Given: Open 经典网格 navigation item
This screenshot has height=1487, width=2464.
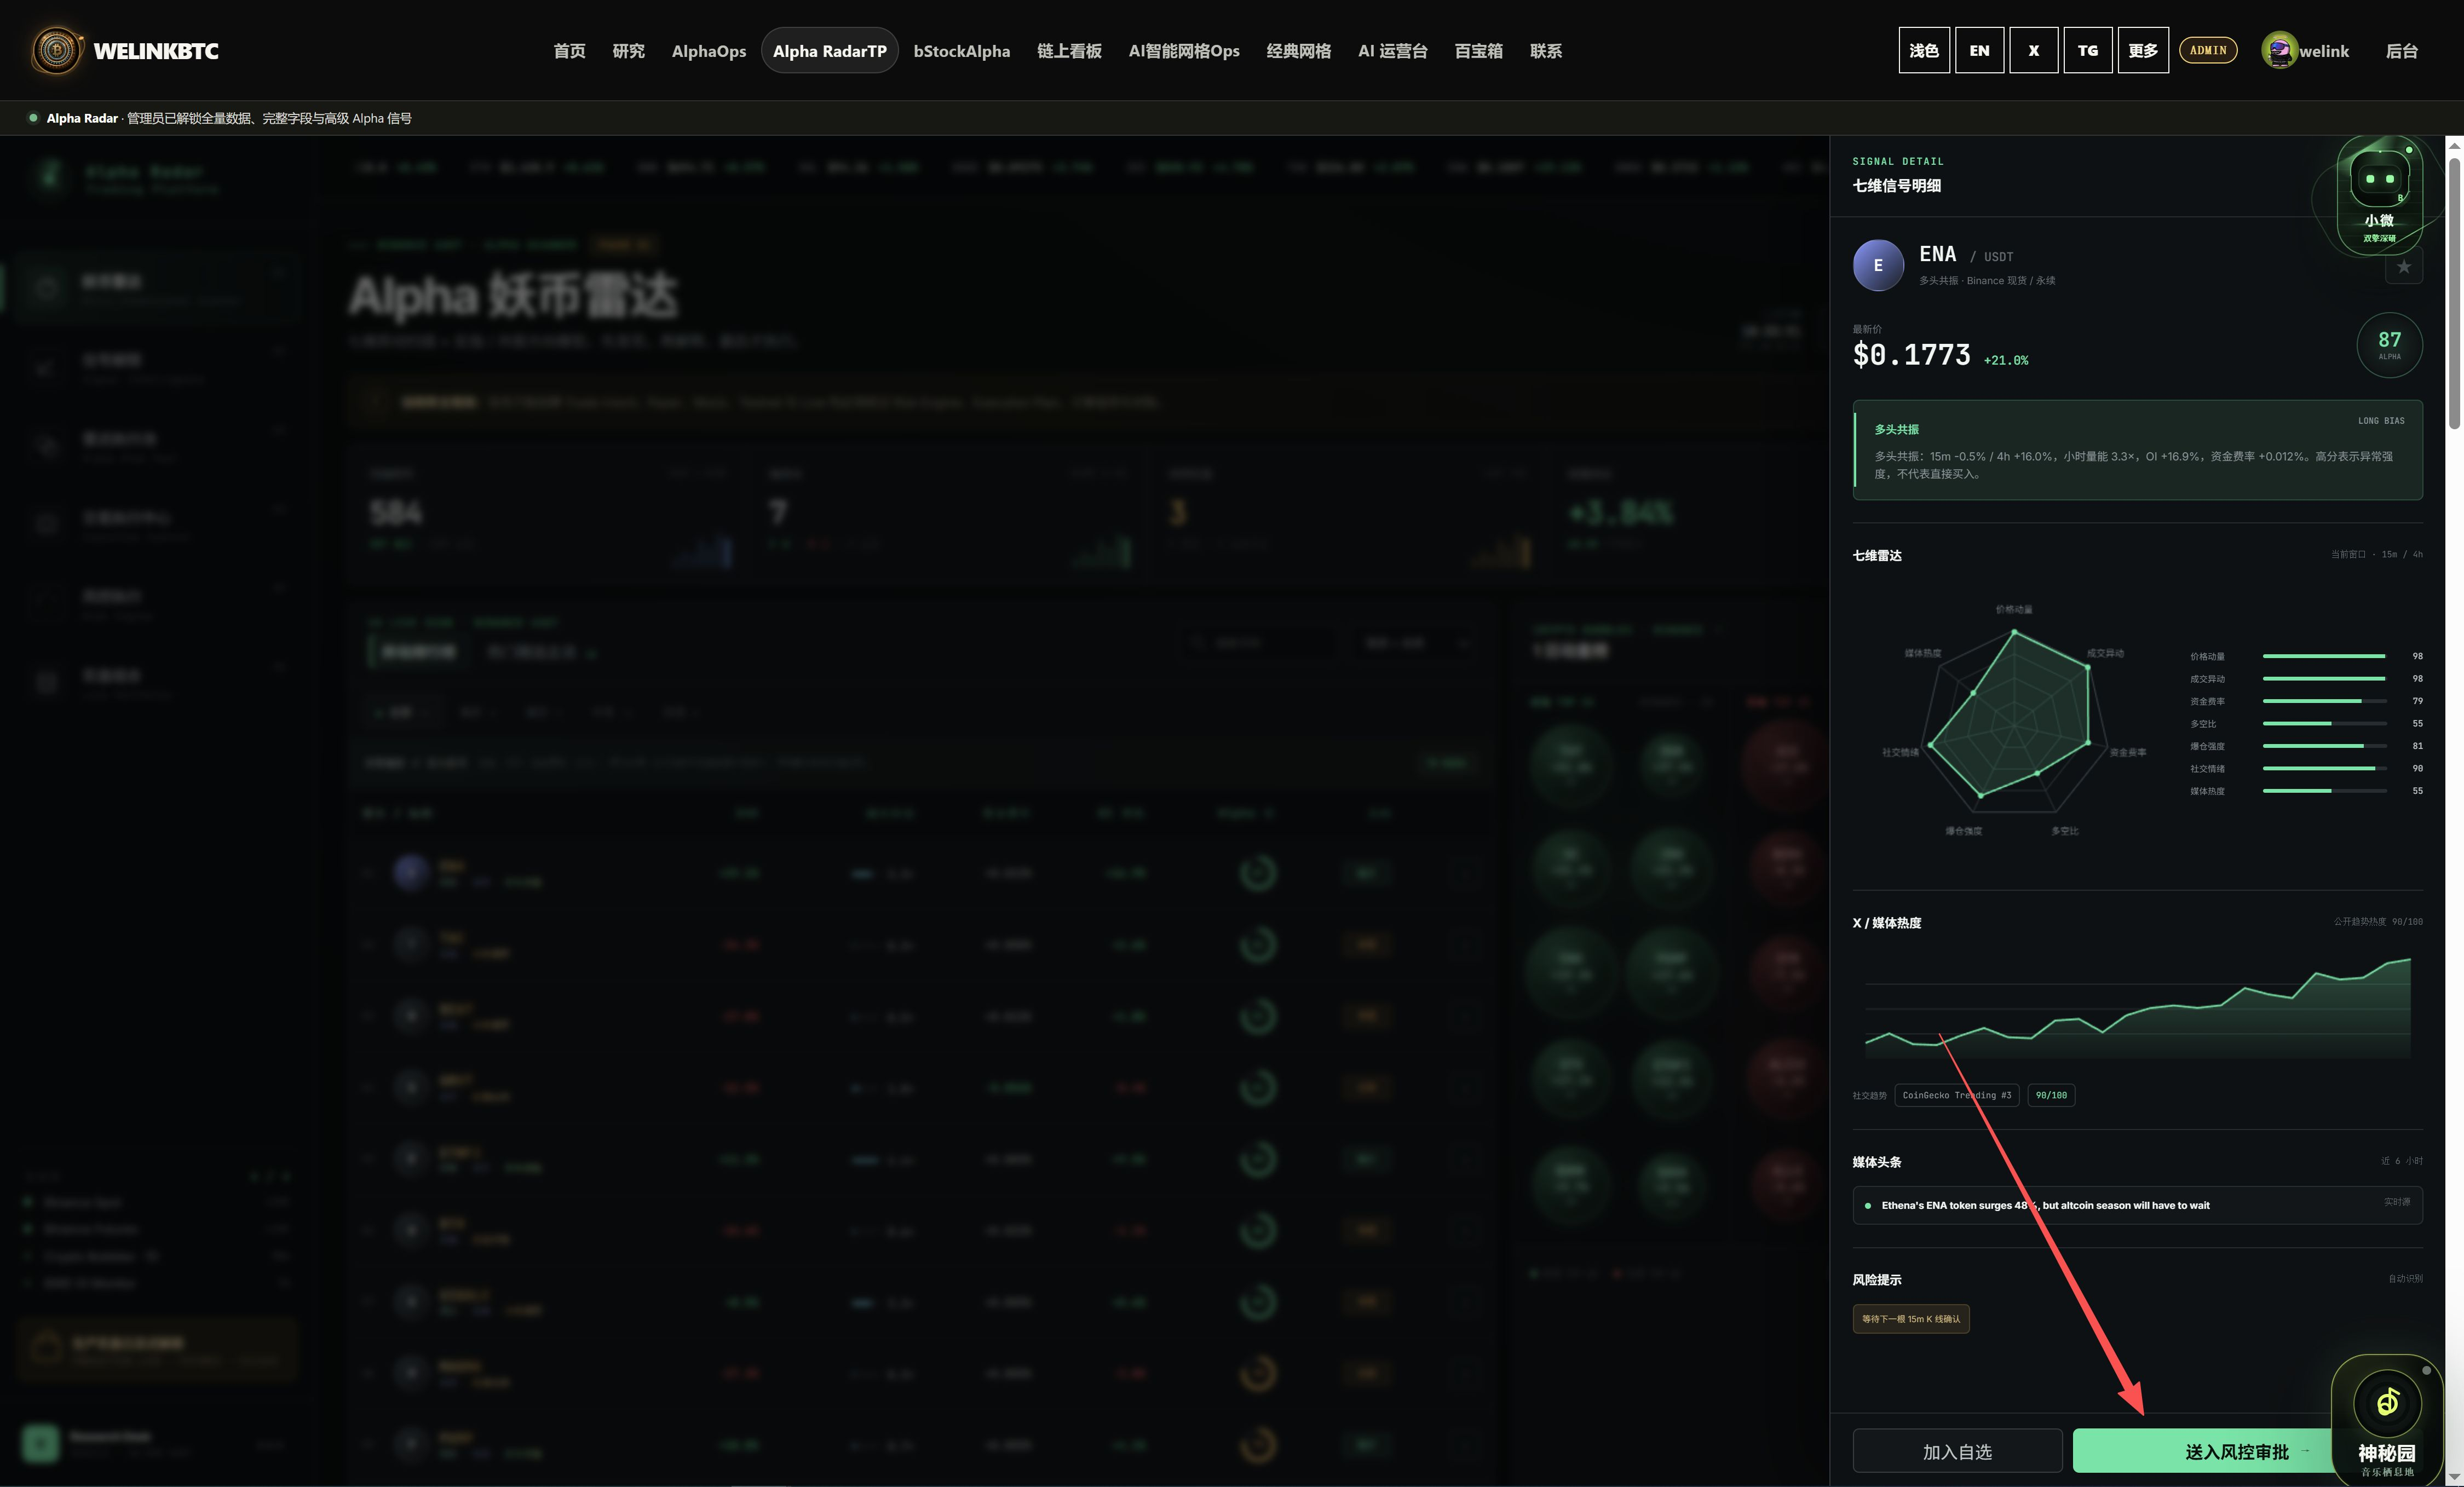Looking at the screenshot, I should pyautogui.click(x=1298, y=51).
